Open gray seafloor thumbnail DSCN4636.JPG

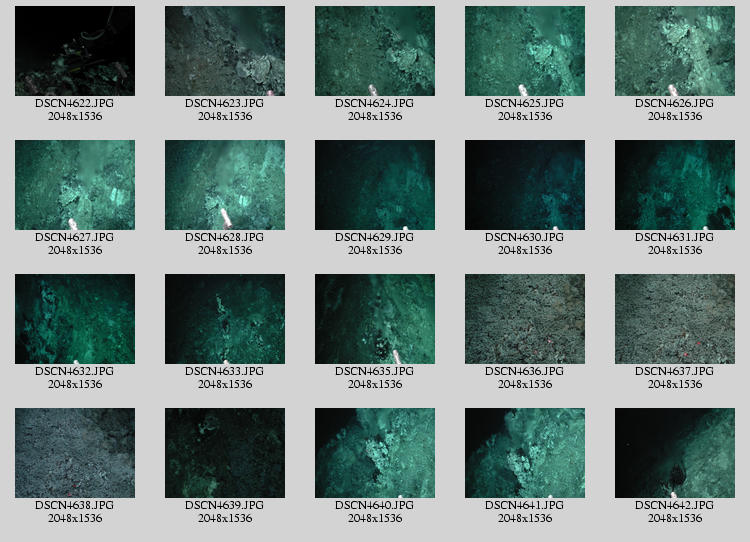525,319
